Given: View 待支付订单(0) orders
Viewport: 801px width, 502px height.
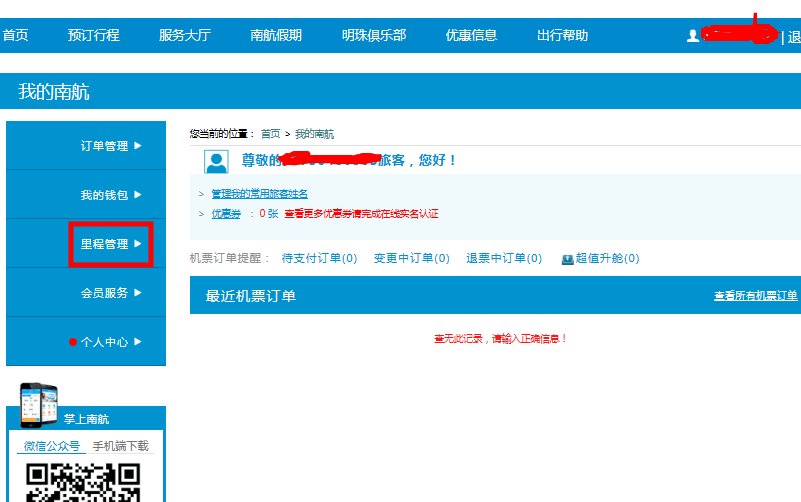Looking at the screenshot, I should (x=319, y=258).
